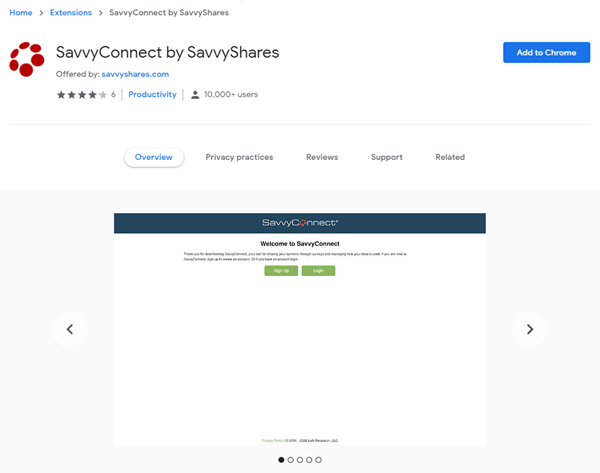Click the users person icon
Viewport: 600px width, 473px height.
tap(195, 95)
